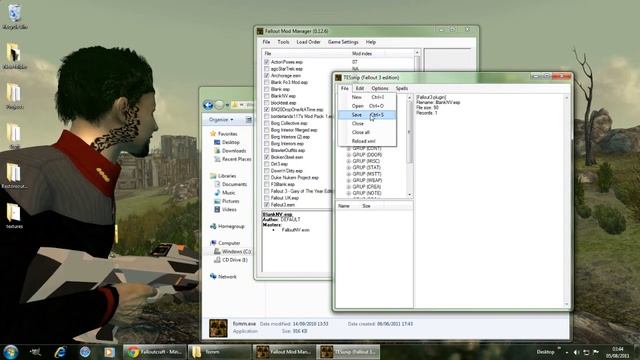
Task: Toggle the Duke Nukem Project.esp checkbox
Action: [267, 178]
